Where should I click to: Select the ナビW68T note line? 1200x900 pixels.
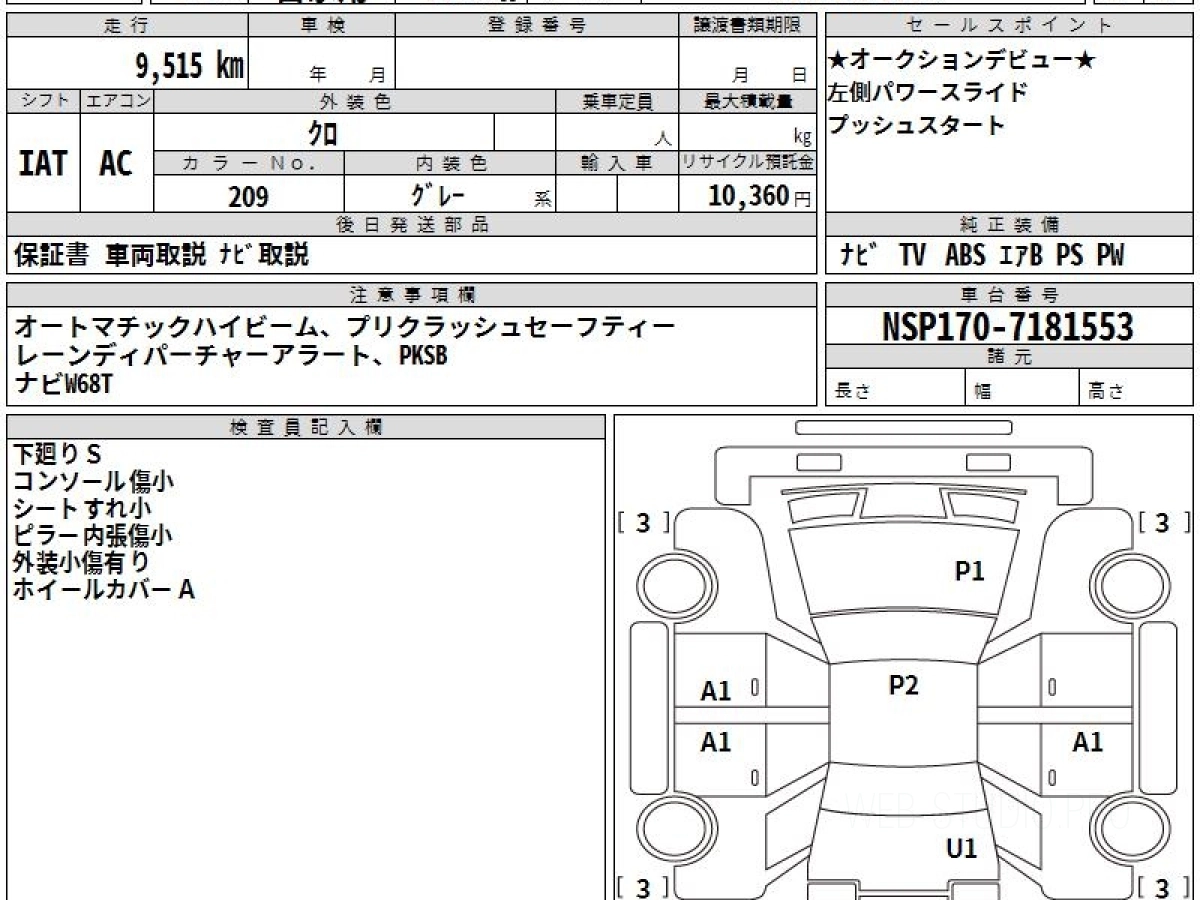click(63, 384)
